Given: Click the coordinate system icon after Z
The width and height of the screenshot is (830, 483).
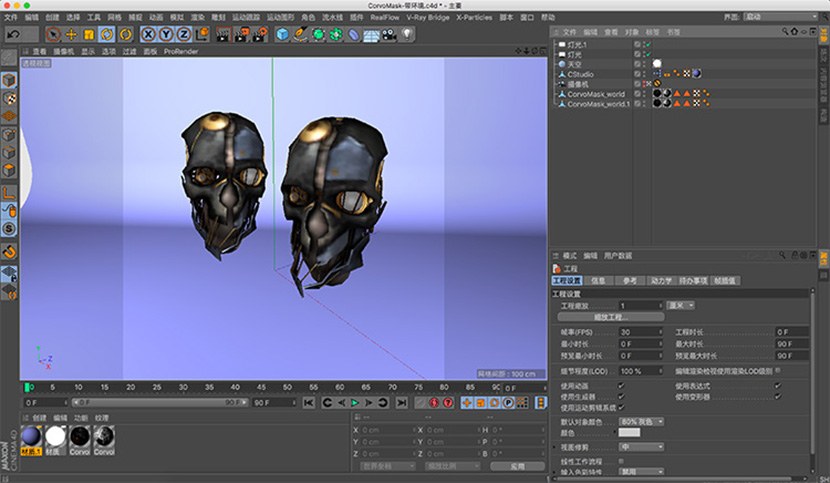Looking at the screenshot, I should tap(202, 34).
